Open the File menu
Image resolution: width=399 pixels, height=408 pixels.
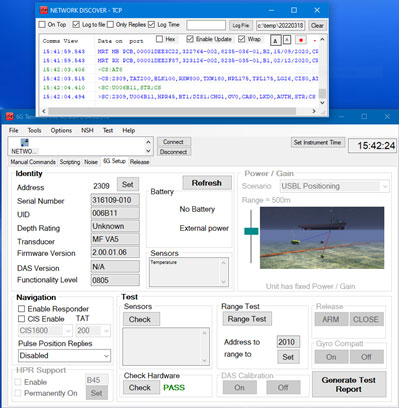[x=14, y=130]
